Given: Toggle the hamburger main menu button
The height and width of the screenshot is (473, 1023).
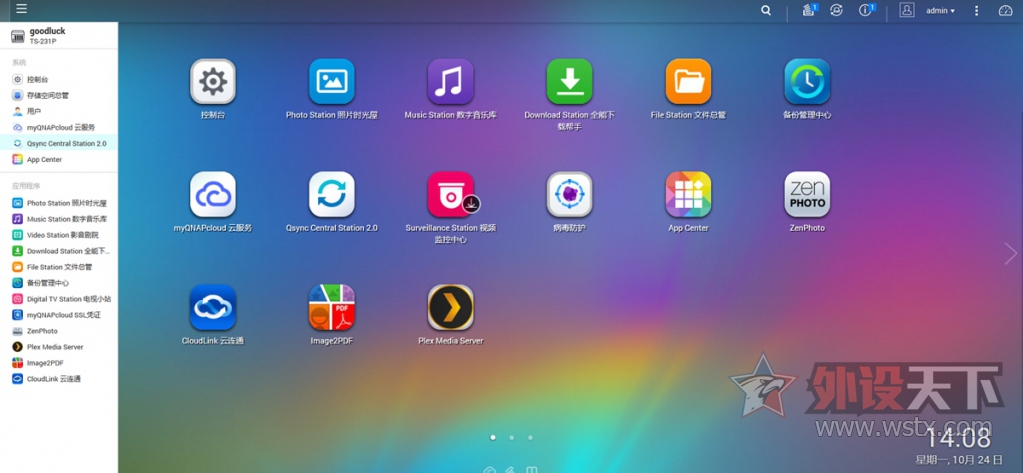Looking at the screenshot, I should (x=22, y=9).
